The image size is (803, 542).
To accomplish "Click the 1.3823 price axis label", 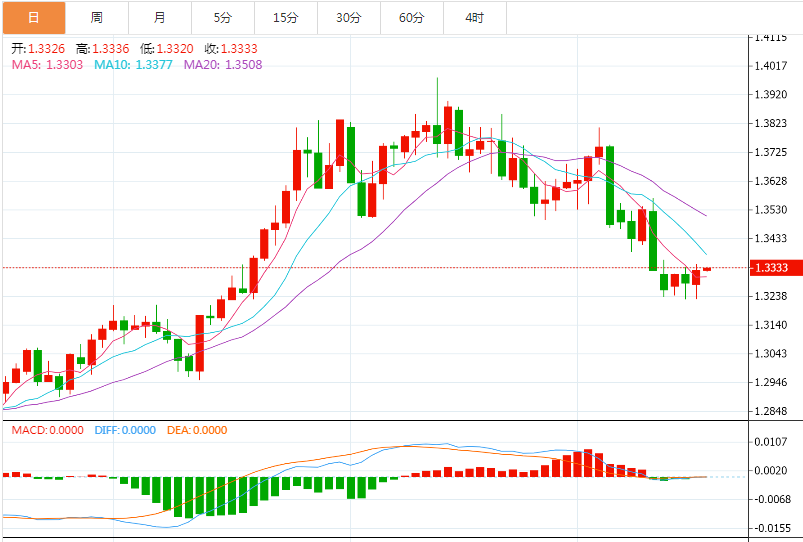I will point(771,123).
